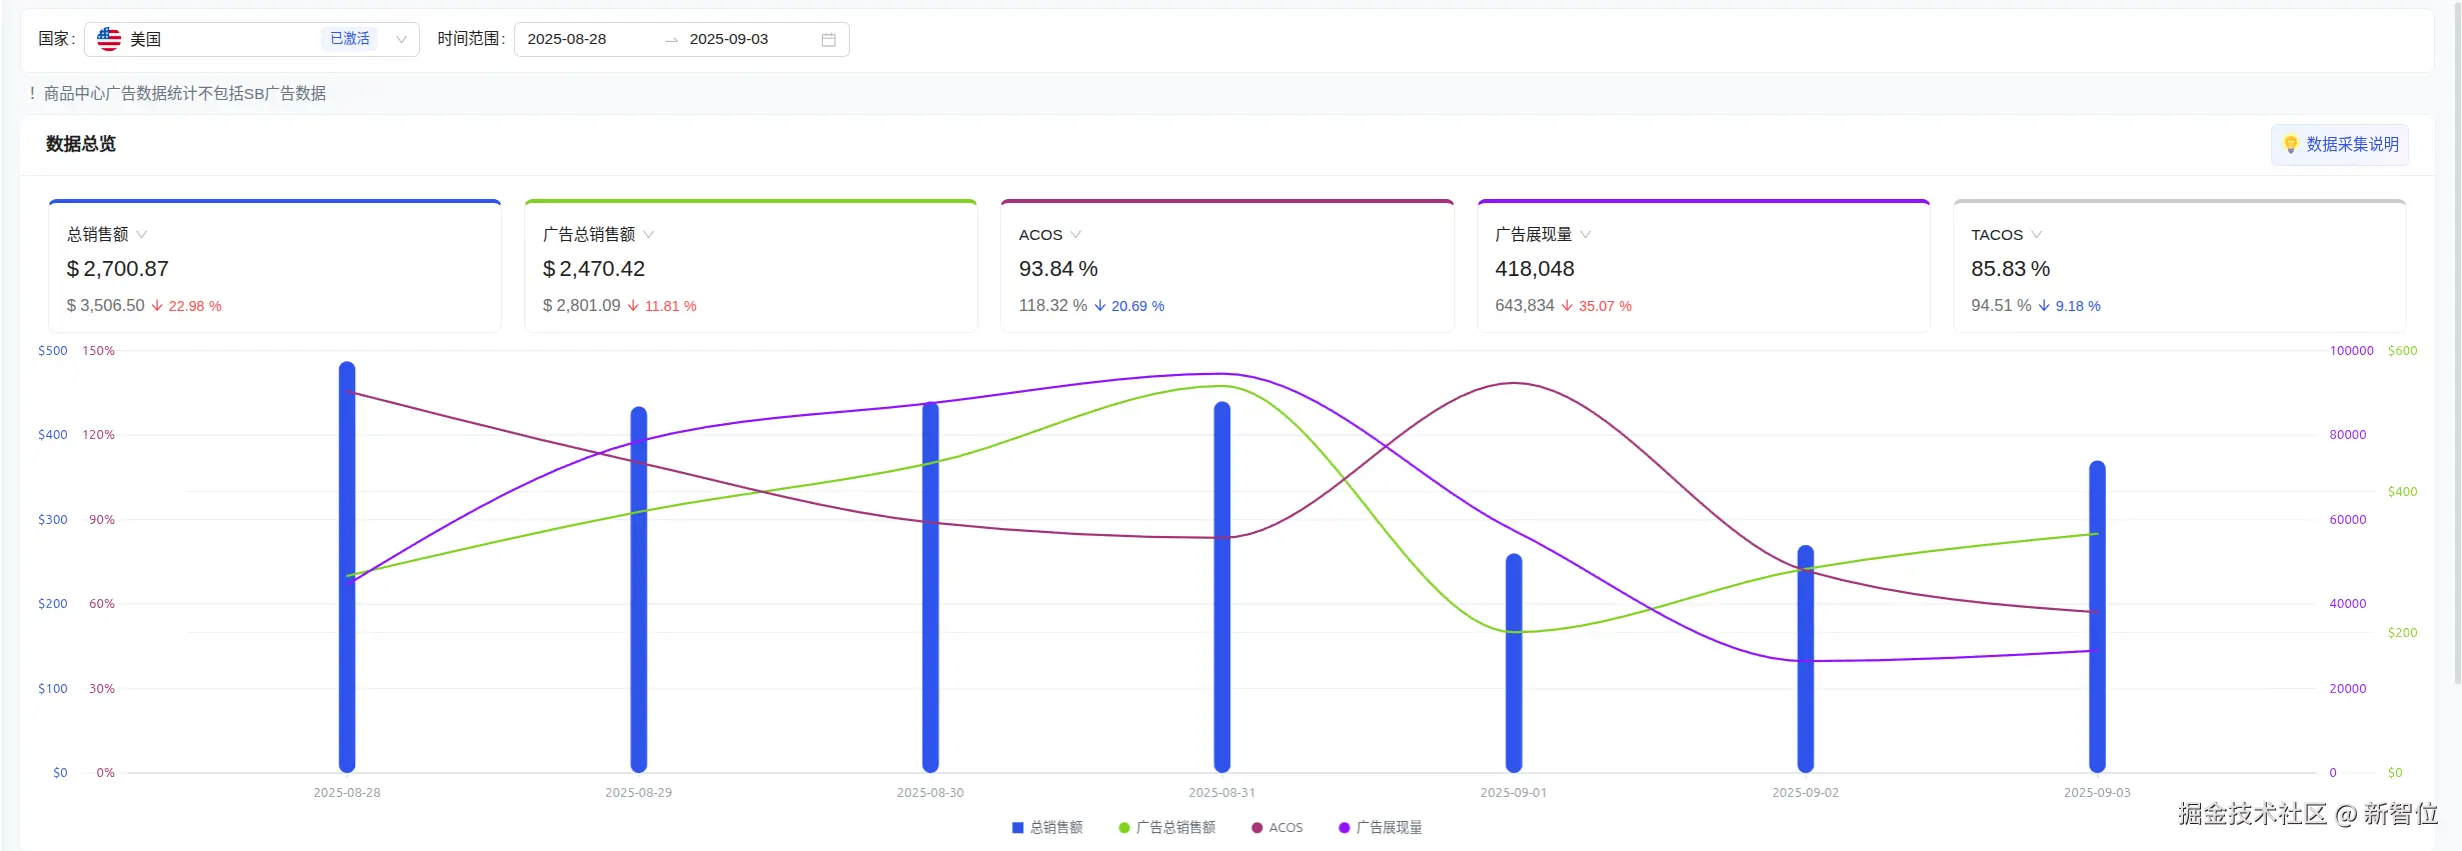
Task: Expand the 总销售额 metric card dropdown
Action: pos(141,234)
